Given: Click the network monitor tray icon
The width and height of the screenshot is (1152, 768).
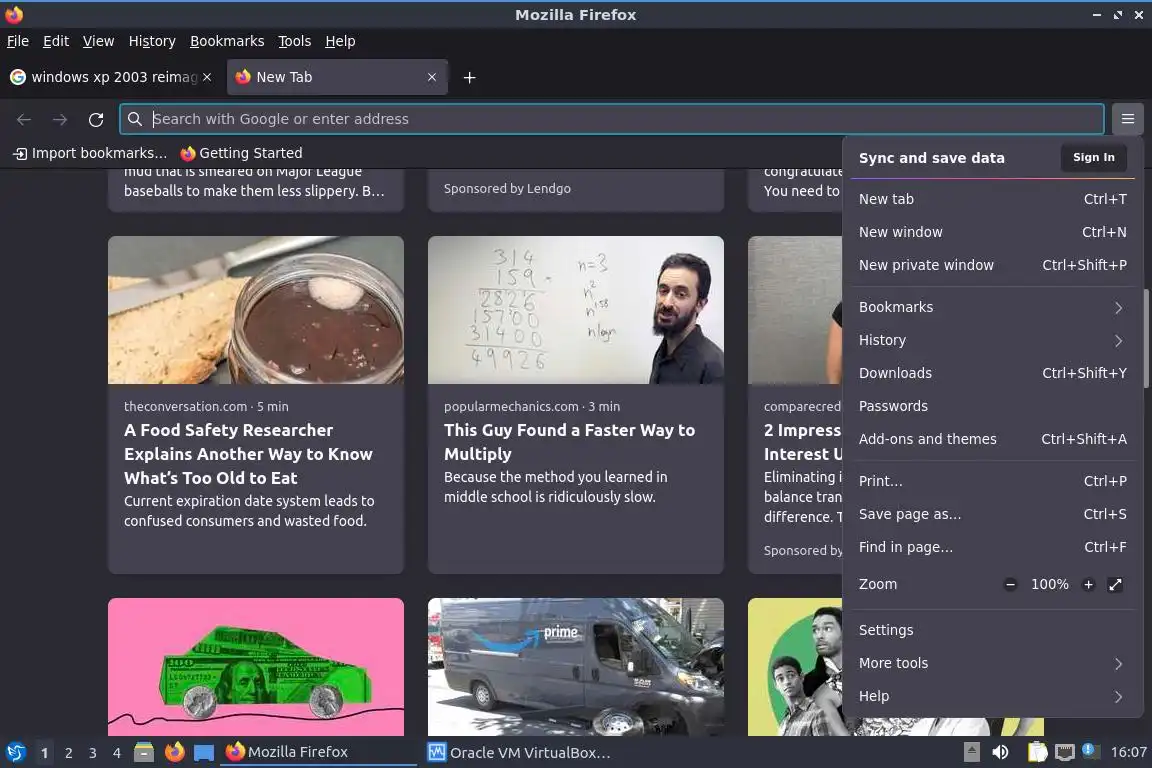Looking at the screenshot, I should tap(1064, 752).
